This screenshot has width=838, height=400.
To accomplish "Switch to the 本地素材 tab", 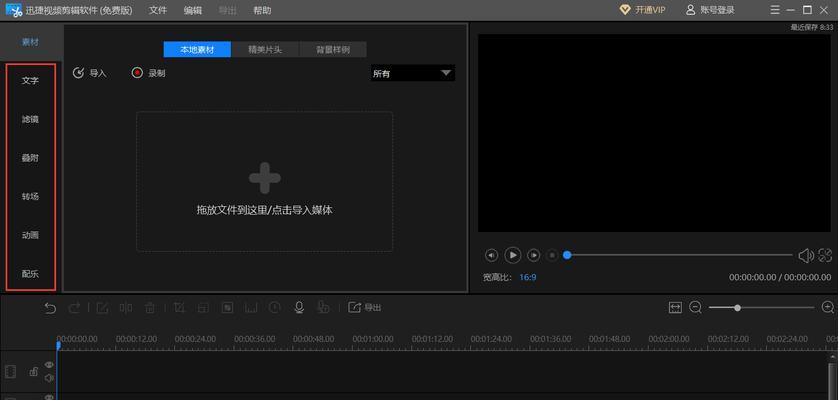I will point(197,50).
